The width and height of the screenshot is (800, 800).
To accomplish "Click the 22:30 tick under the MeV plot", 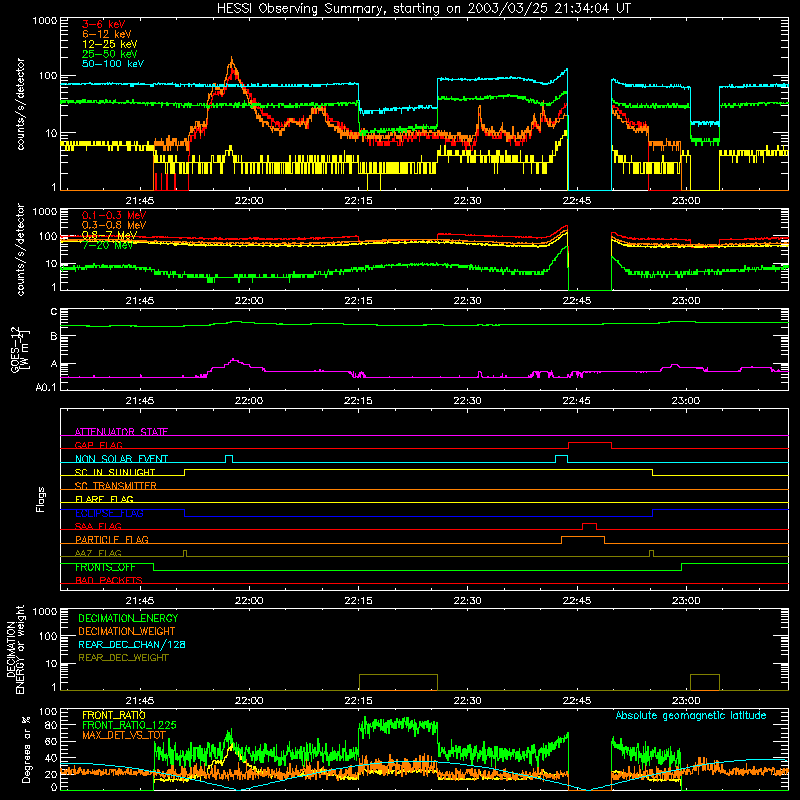I will coord(467,301).
